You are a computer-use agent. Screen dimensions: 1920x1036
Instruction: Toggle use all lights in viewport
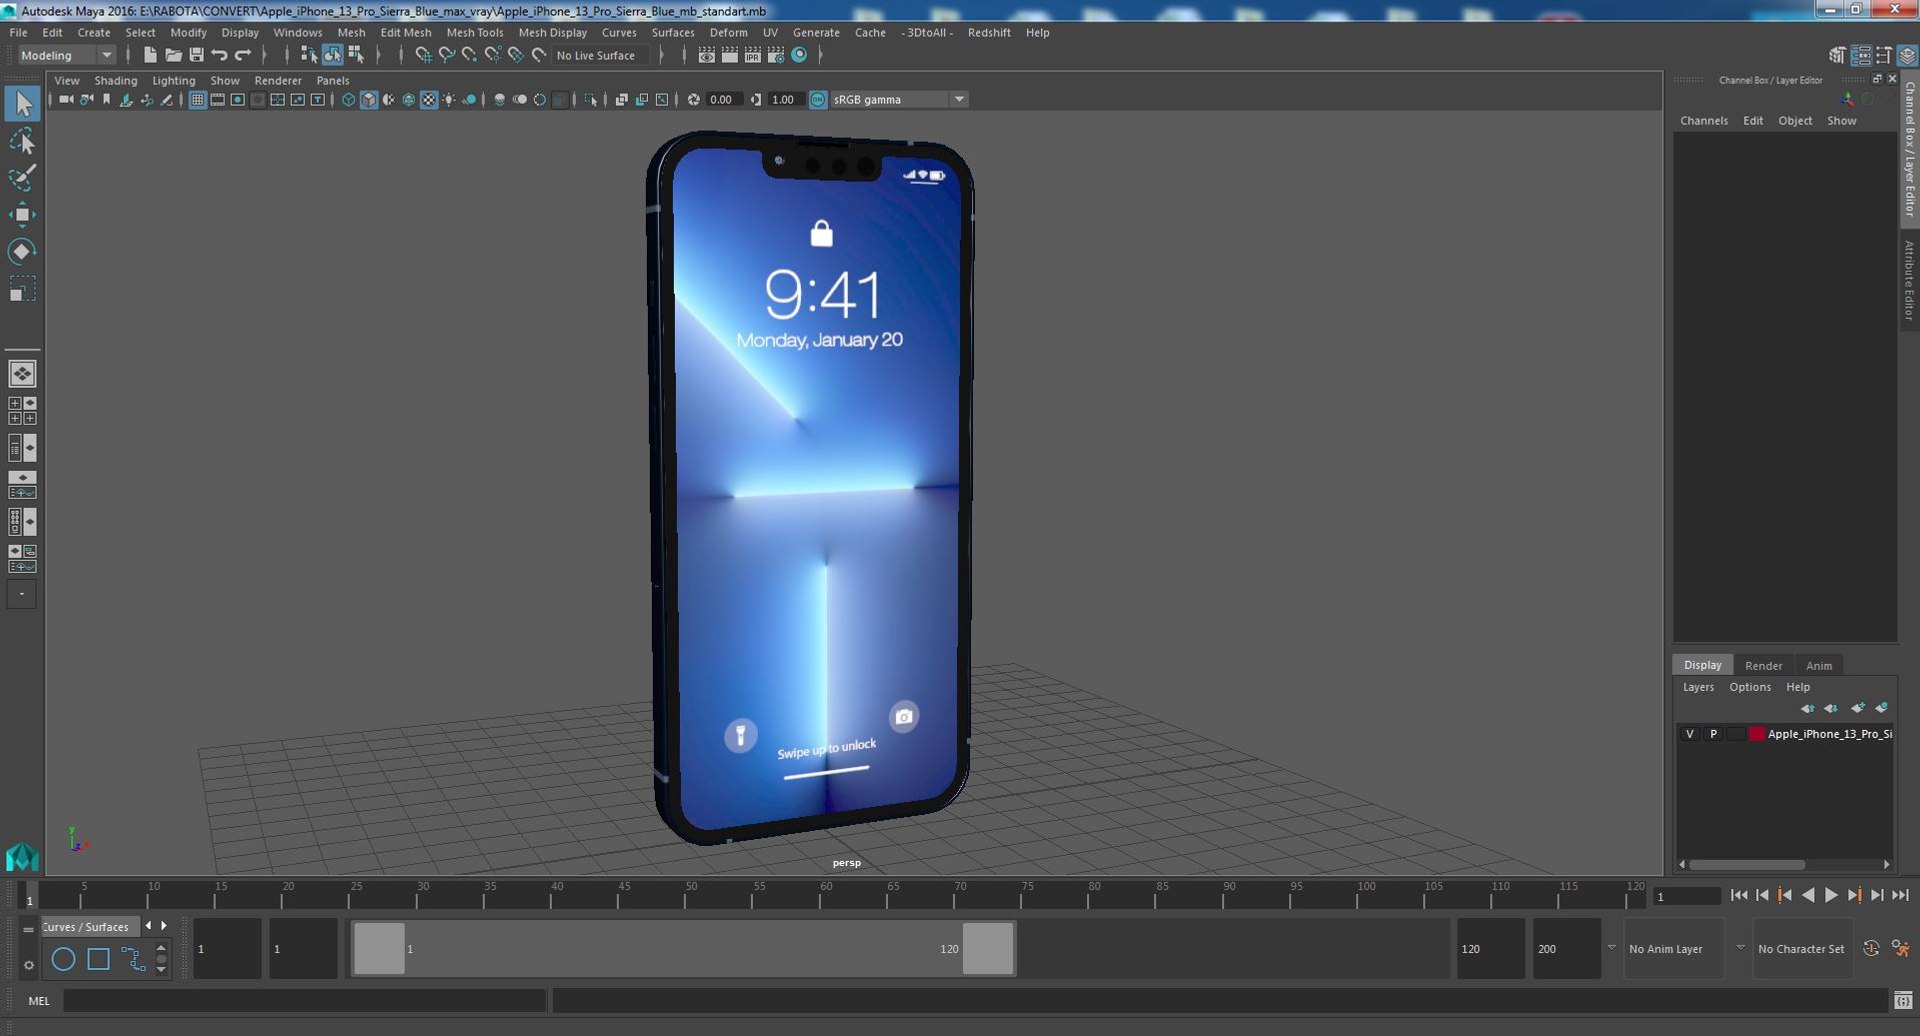pyautogui.click(x=449, y=100)
